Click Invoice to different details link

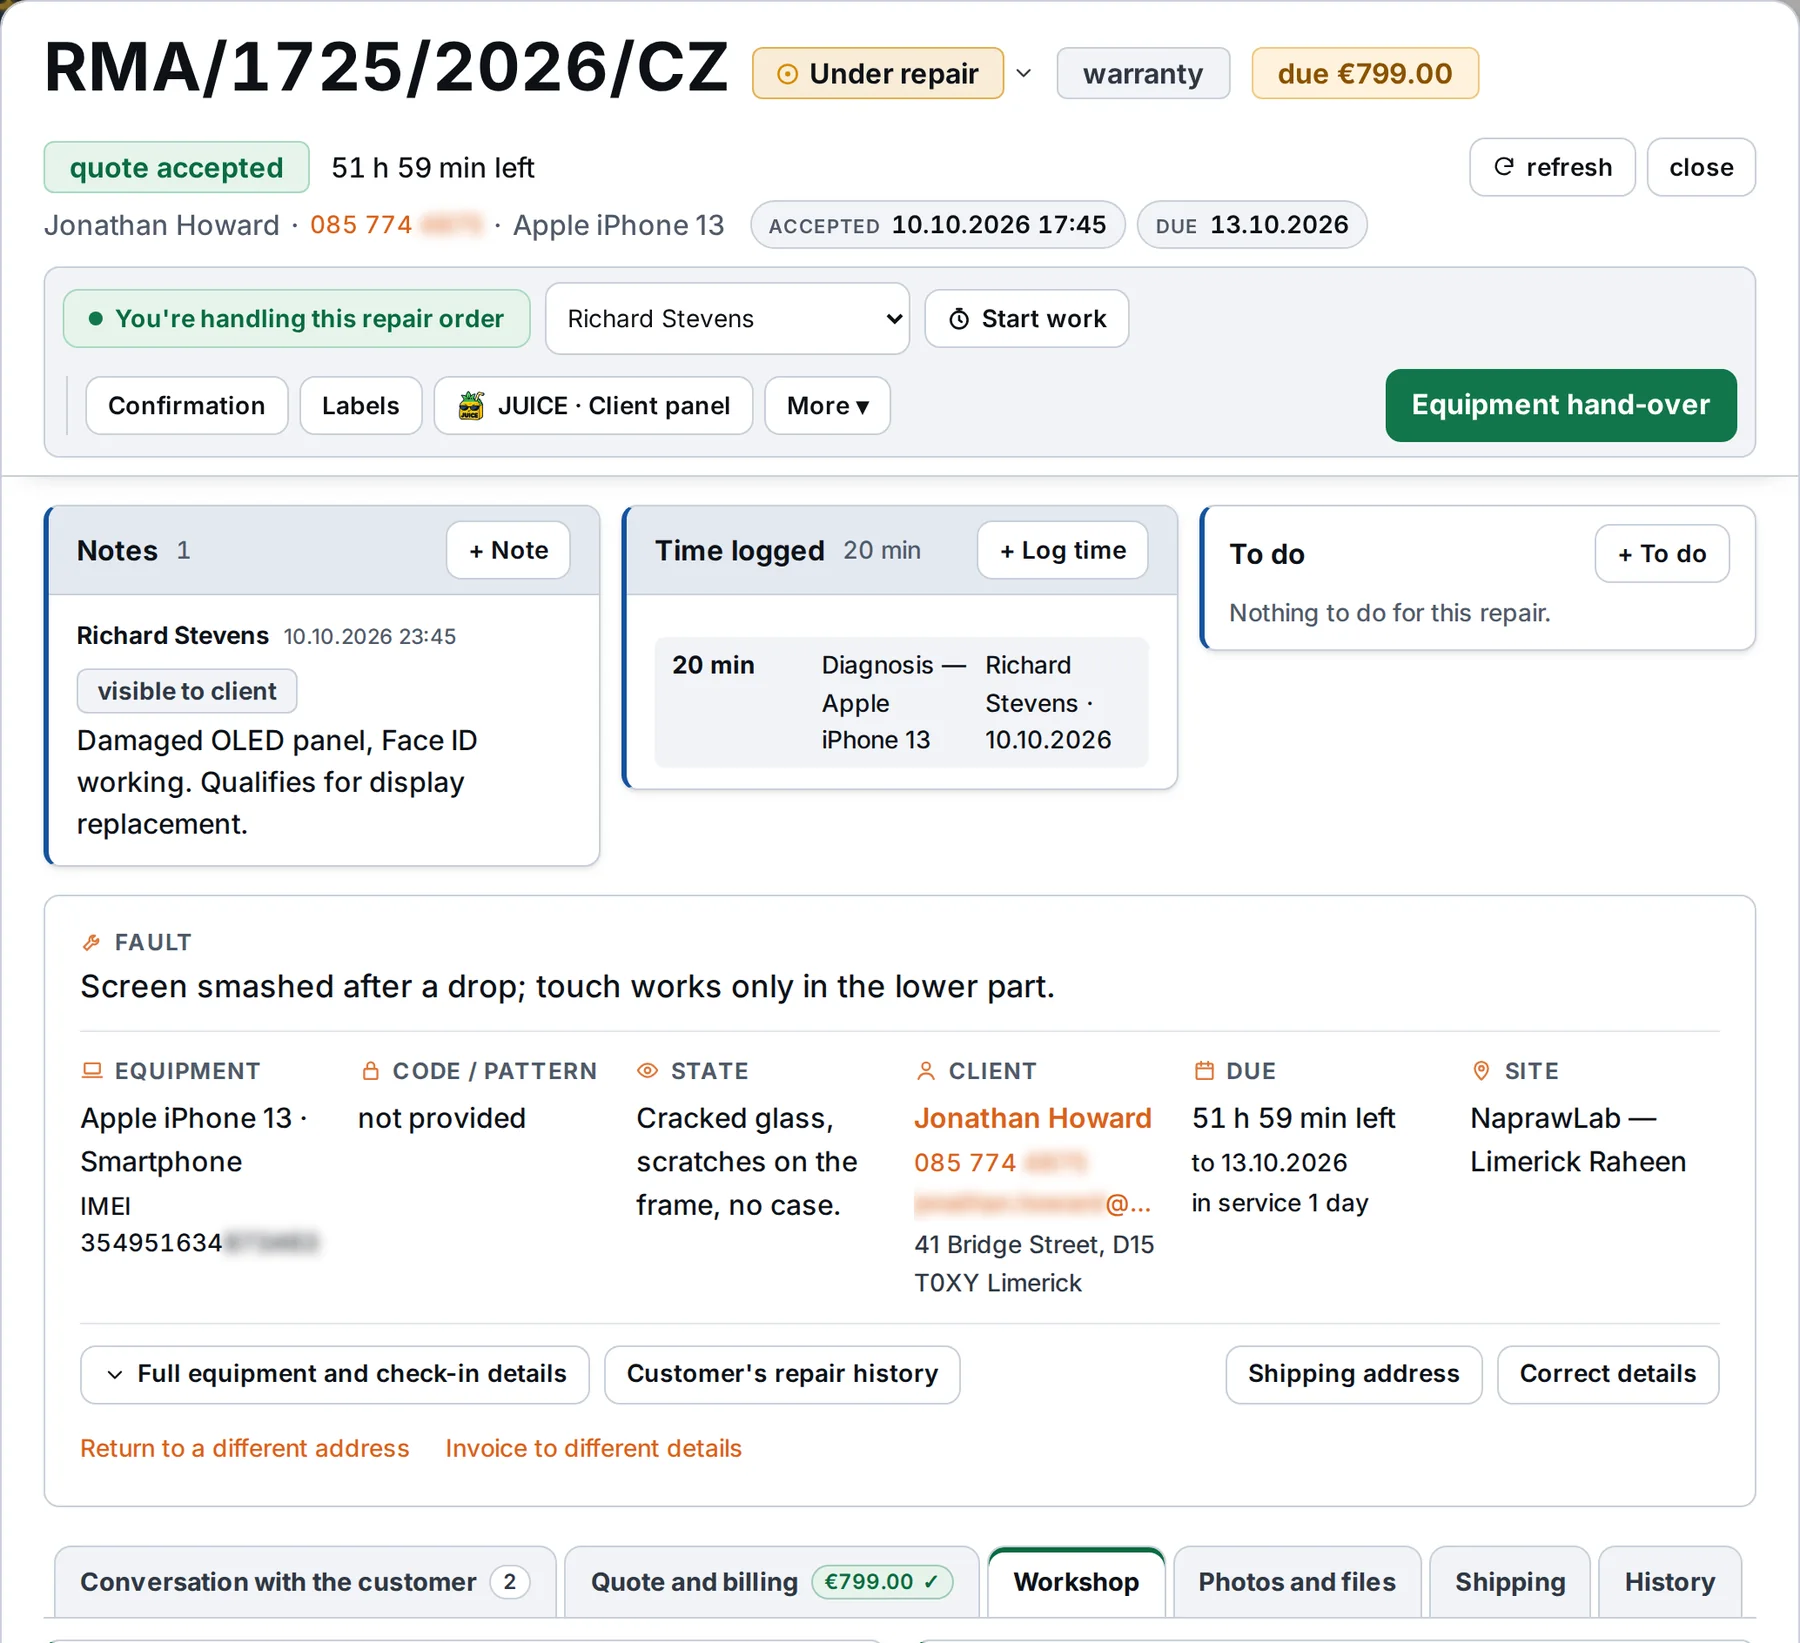point(594,1448)
